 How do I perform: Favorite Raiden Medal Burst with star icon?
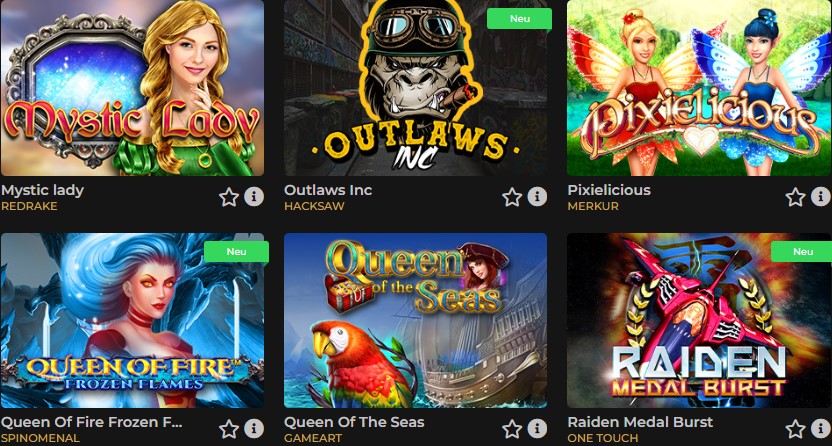click(x=795, y=429)
